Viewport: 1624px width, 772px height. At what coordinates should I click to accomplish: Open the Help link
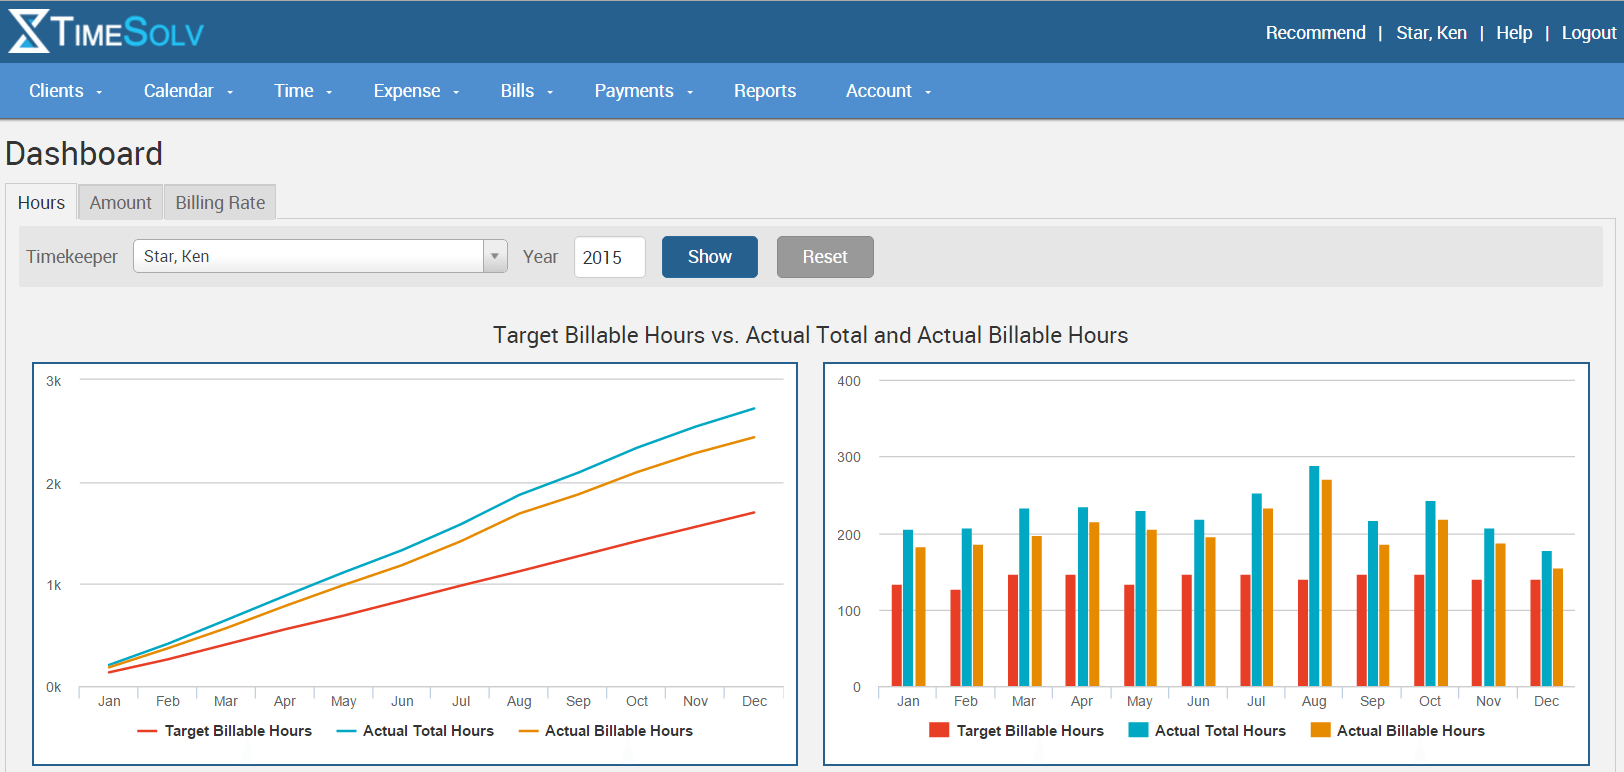pos(1513,33)
